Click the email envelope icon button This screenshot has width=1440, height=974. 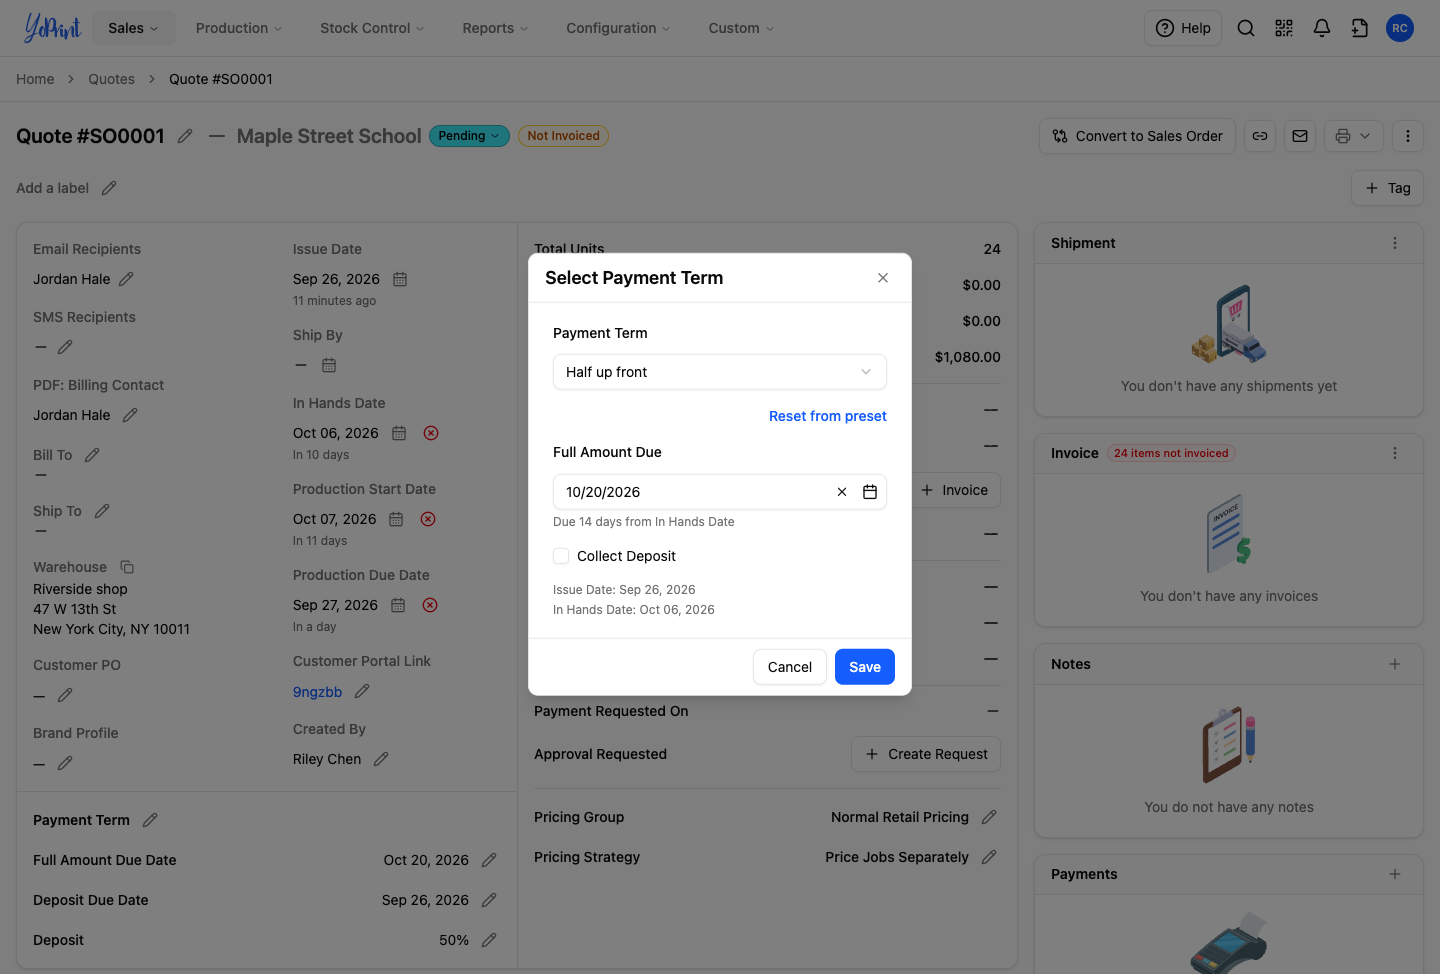[x=1300, y=136]
